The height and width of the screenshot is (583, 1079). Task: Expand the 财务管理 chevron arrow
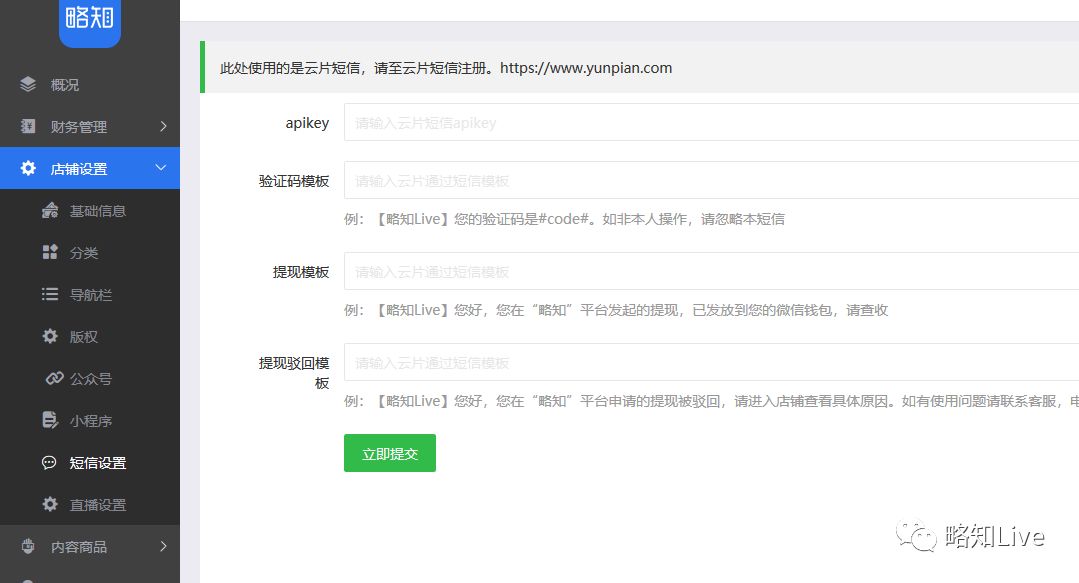pos(163,126)
